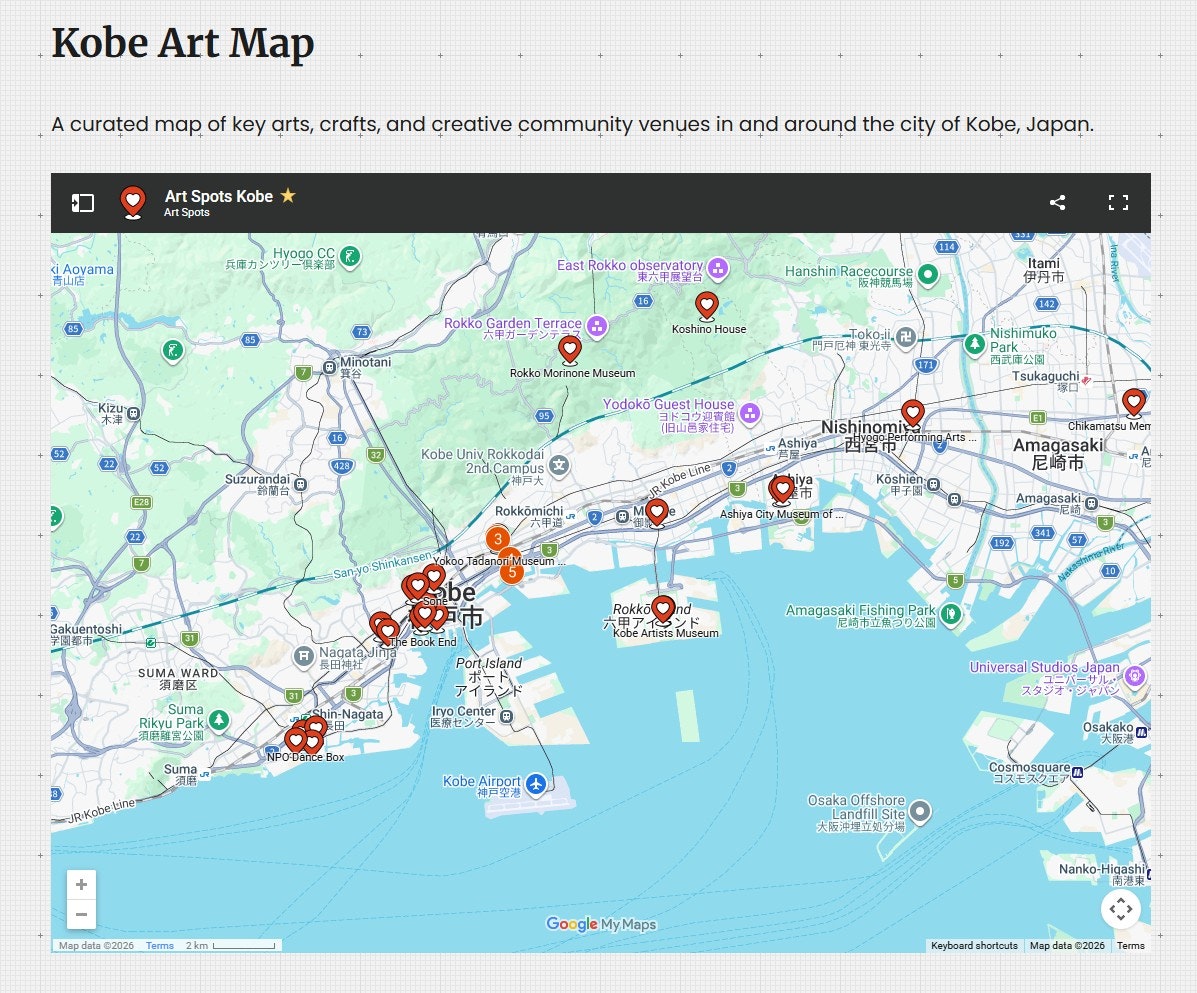Click the Amagasaki city label
The height and width of the screenshot is (993, 1197).
point(1058,446)
